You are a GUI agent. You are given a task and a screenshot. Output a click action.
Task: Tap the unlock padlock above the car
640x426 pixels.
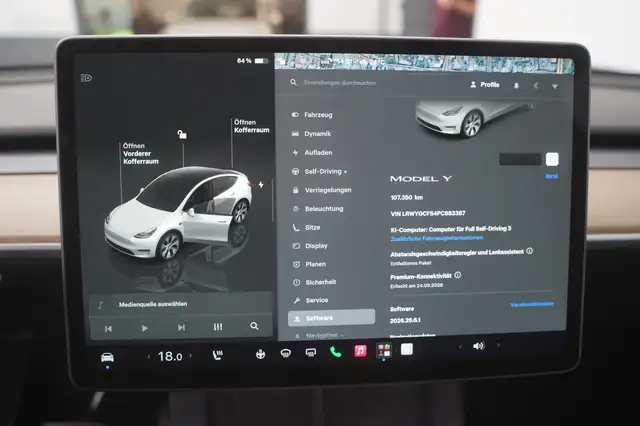[x=182, y=134]
